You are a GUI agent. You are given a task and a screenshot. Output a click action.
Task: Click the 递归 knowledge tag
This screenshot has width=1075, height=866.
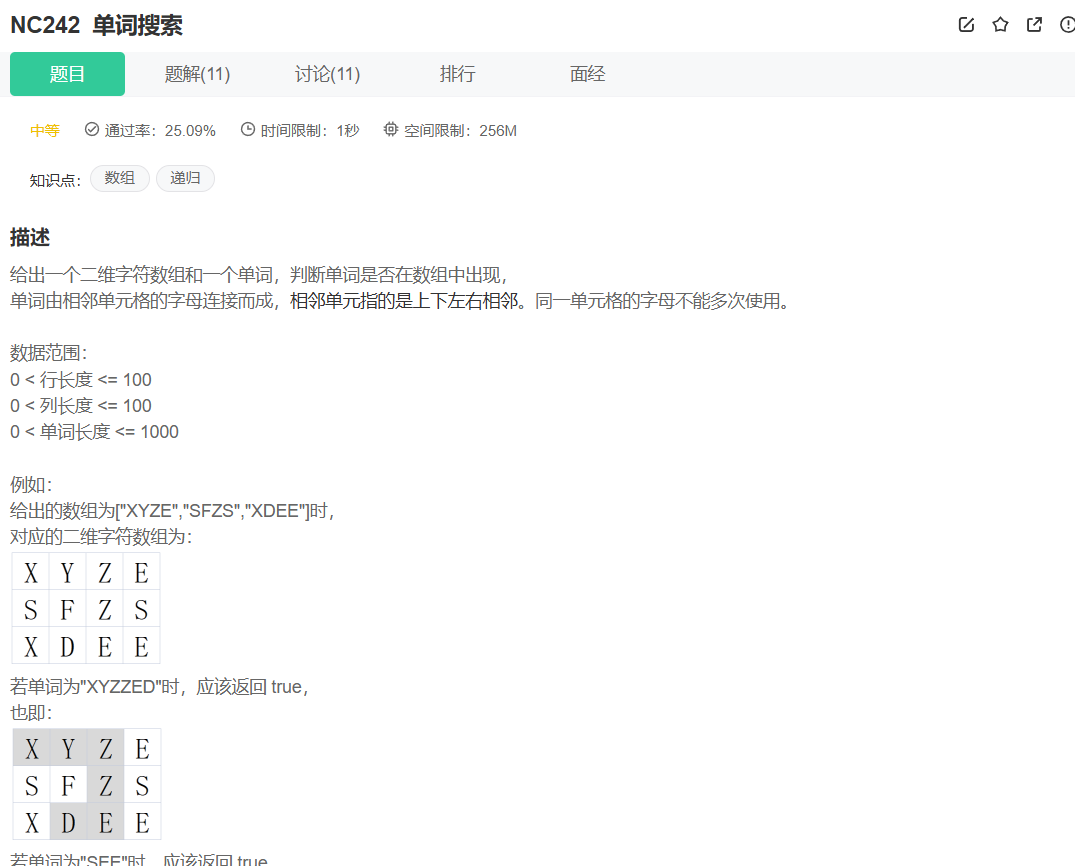(x=185, y=179)
